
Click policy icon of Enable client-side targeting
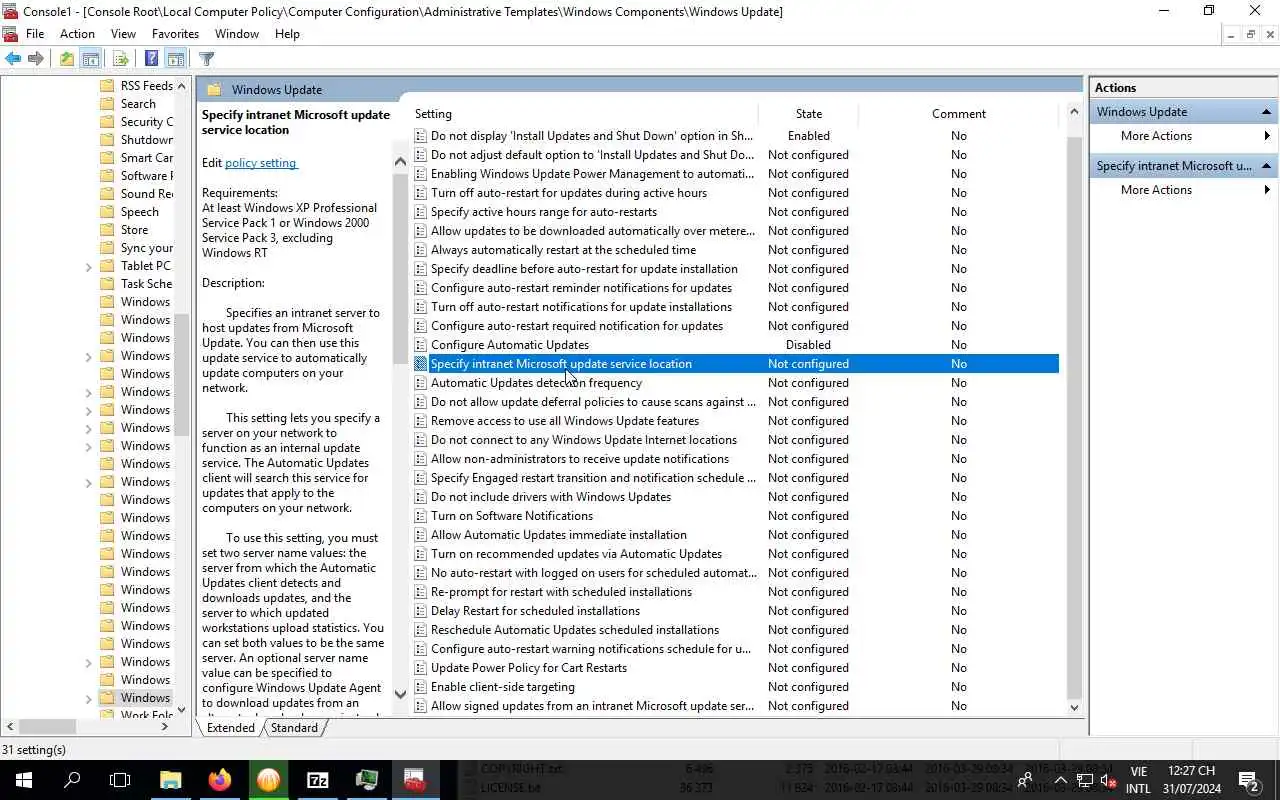pyautogui.click(x=421, y=687)
